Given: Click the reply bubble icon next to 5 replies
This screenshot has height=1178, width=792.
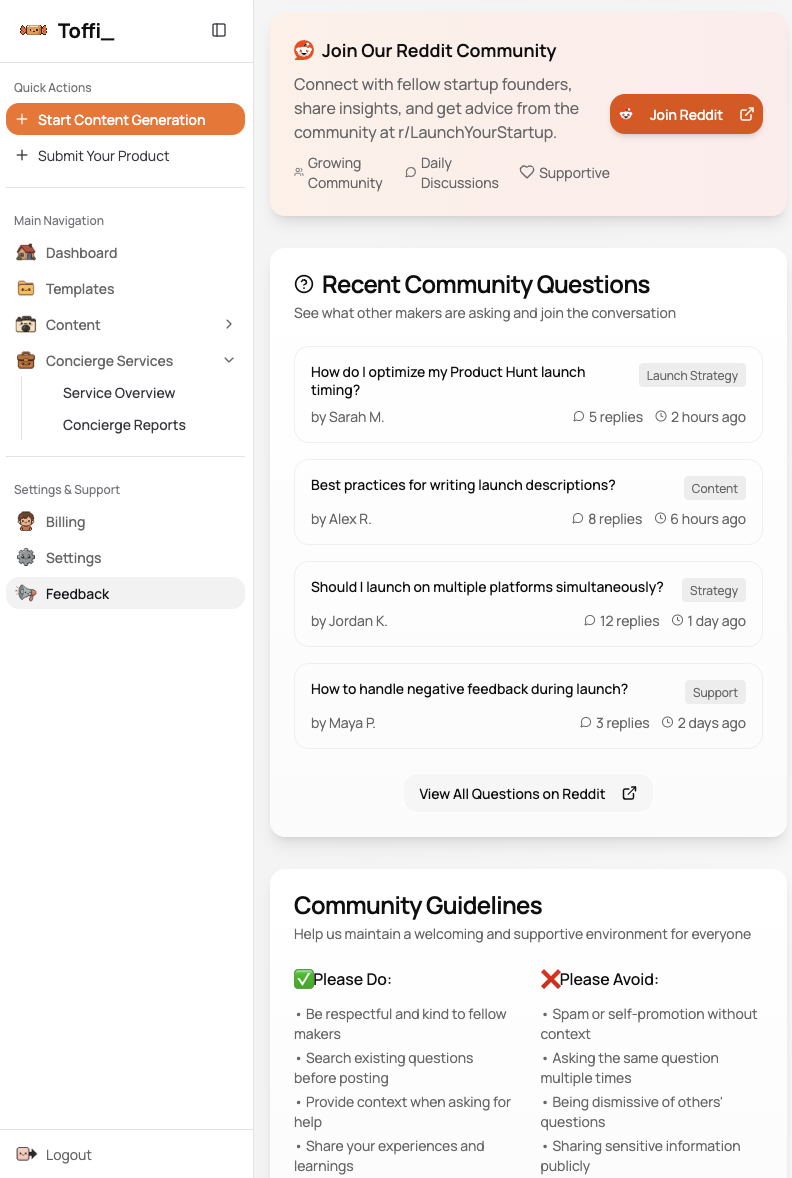Looking at the screenshot, I should [x=579, y=416].
